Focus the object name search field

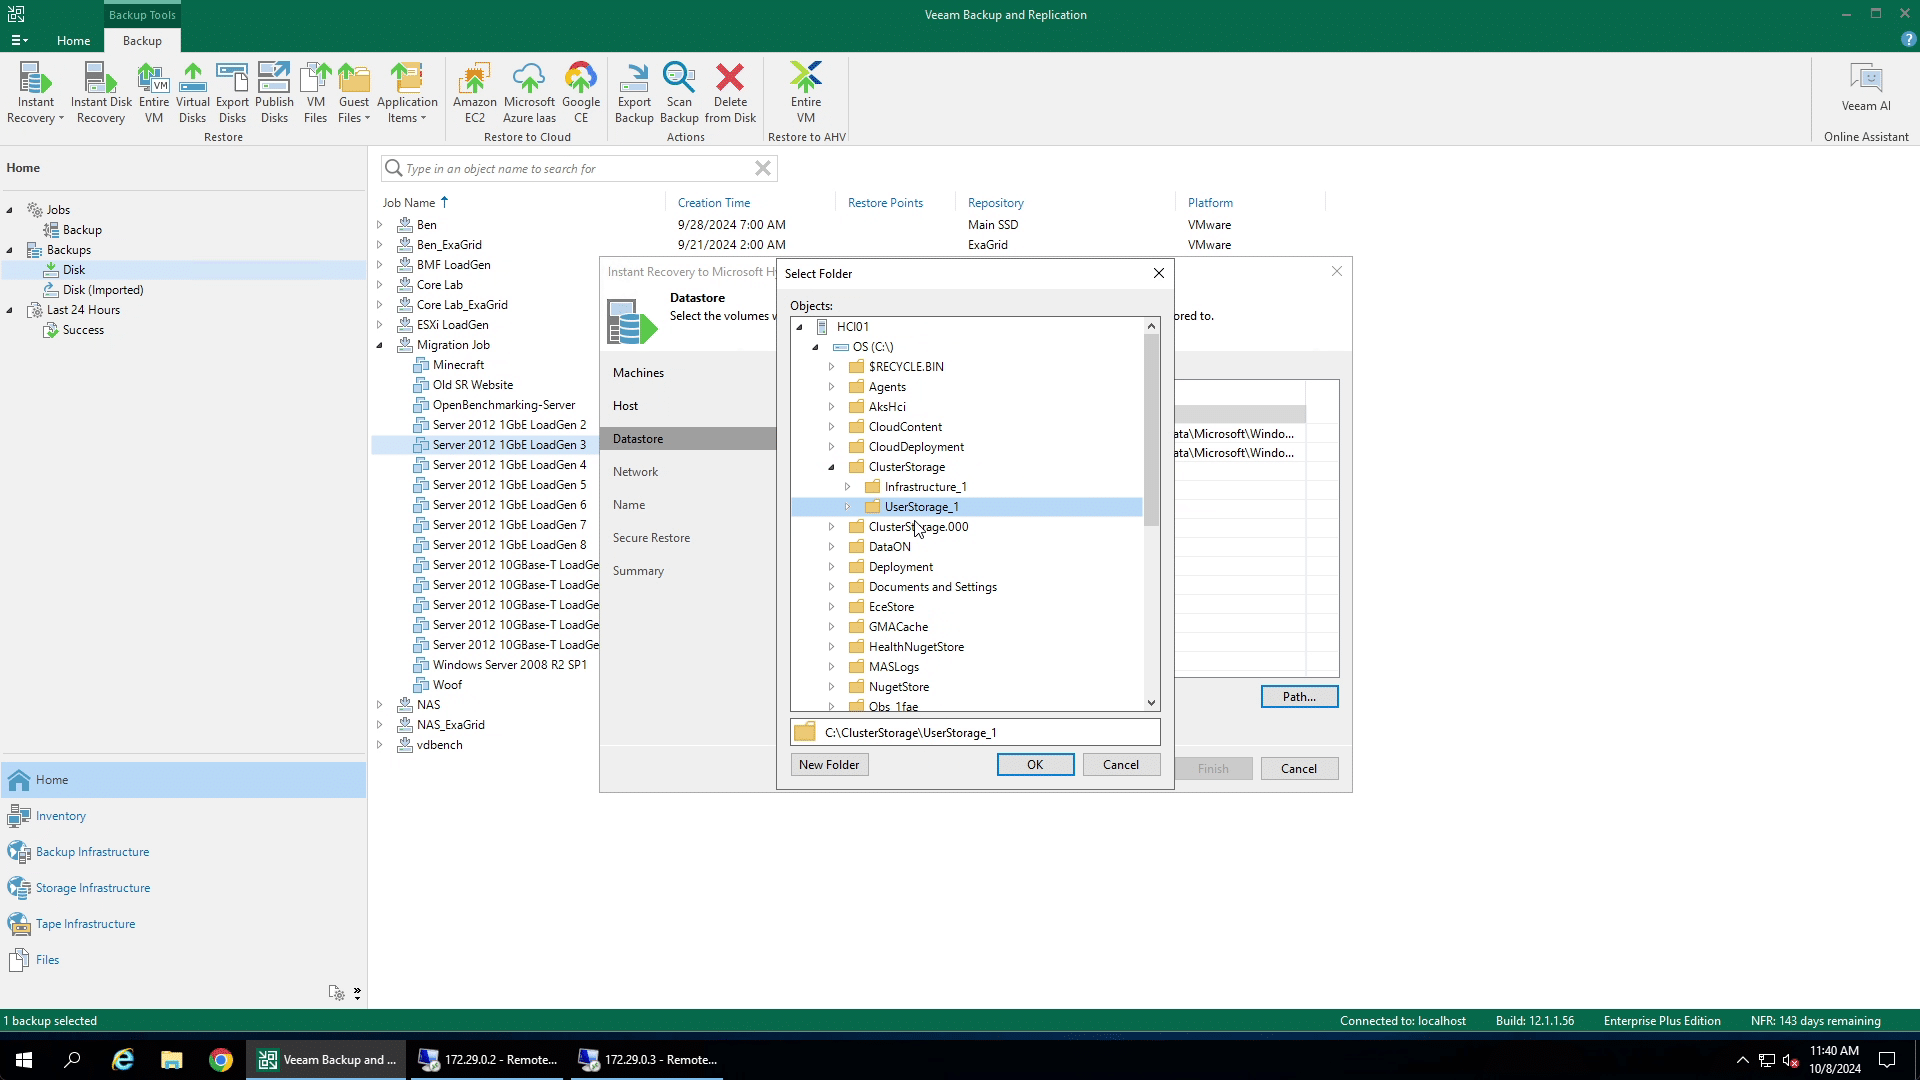[578, 168]
